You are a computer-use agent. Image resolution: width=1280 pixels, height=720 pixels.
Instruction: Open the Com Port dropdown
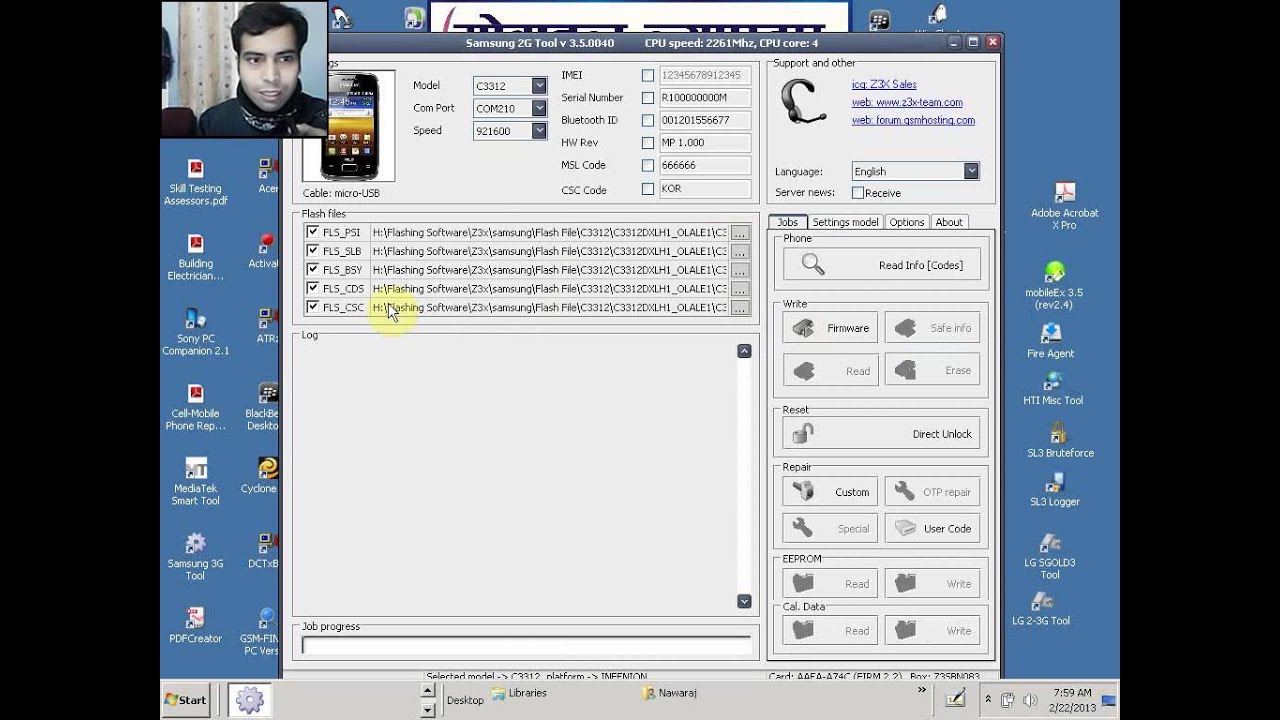[539, 108]
